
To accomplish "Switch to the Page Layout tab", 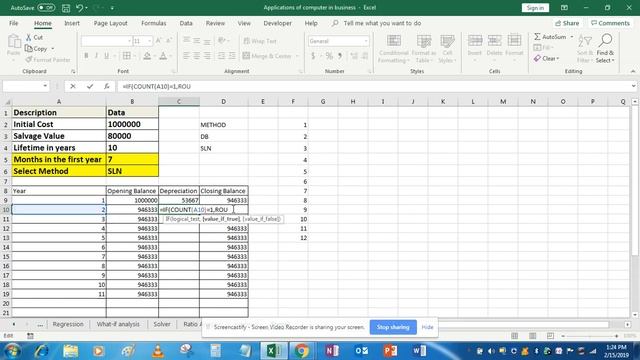I will pos(111,23).
